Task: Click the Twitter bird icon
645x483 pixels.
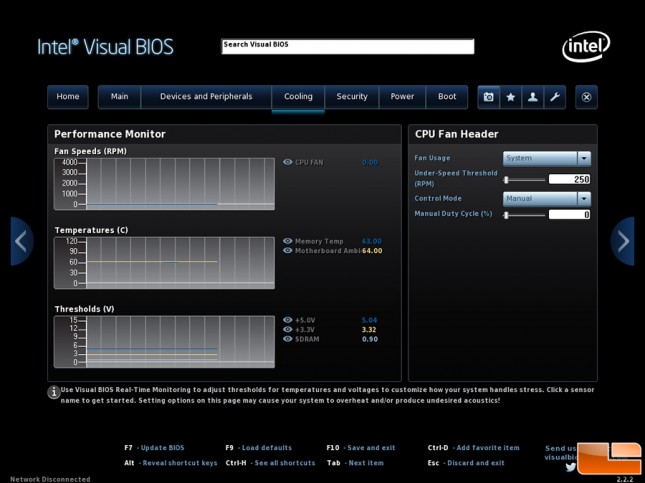Action: click(x=570, y=467)
